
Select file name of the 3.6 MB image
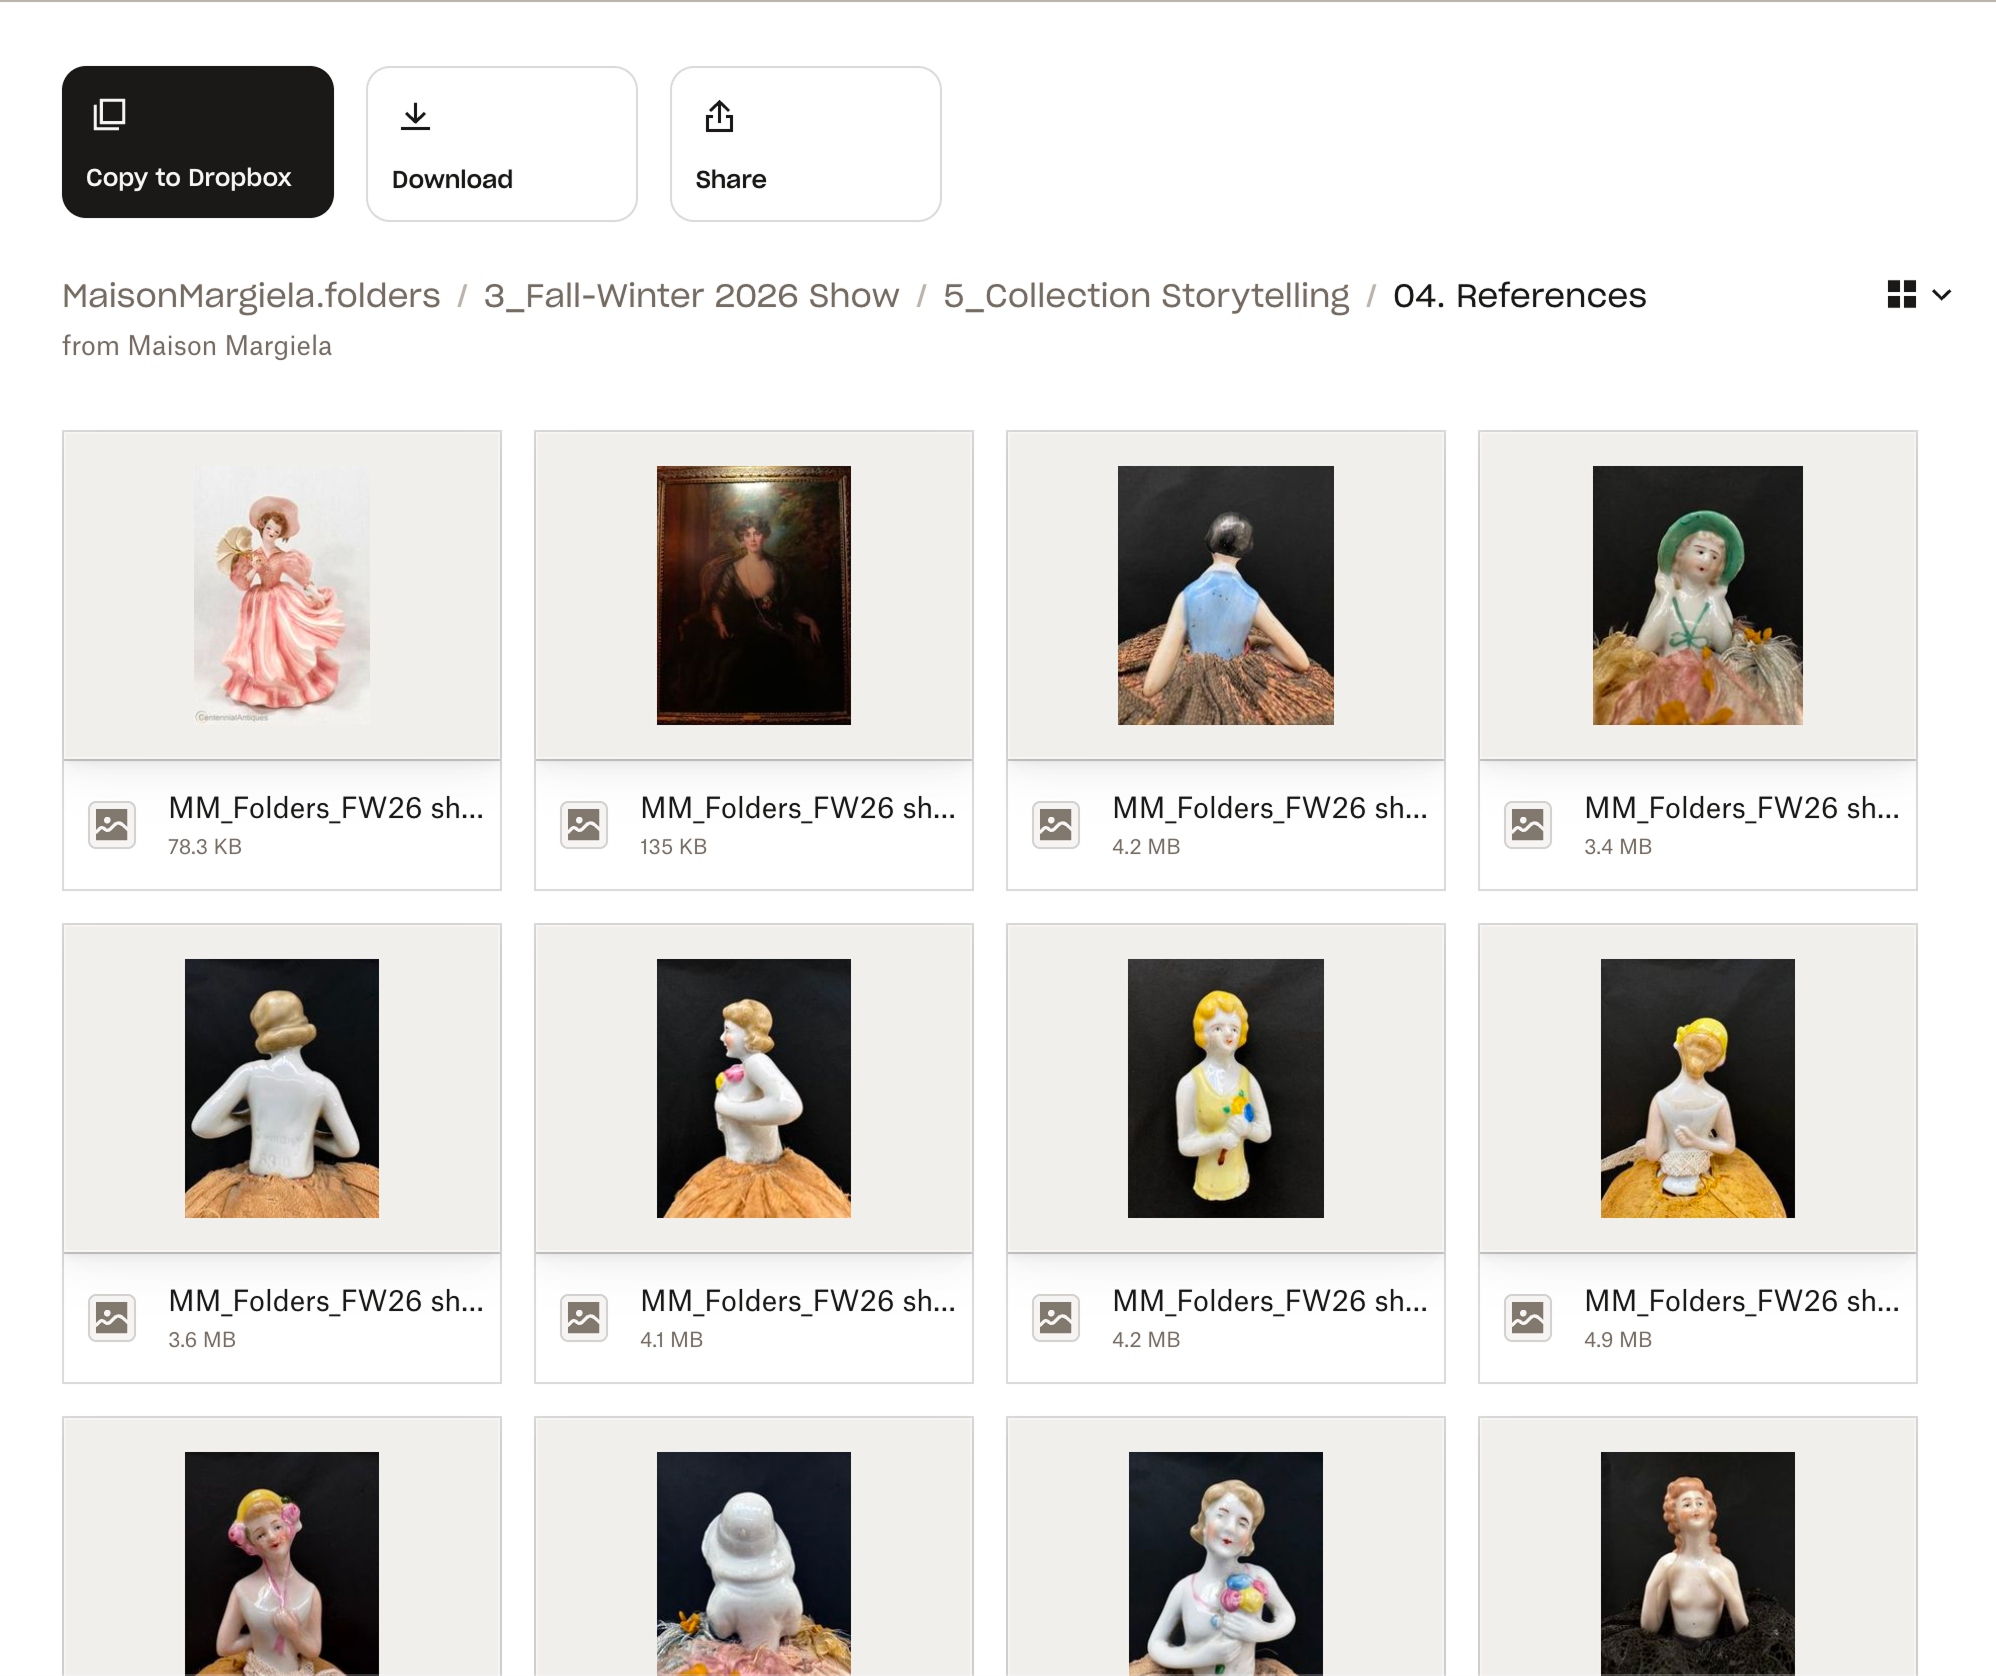(x=326, y=1301)
